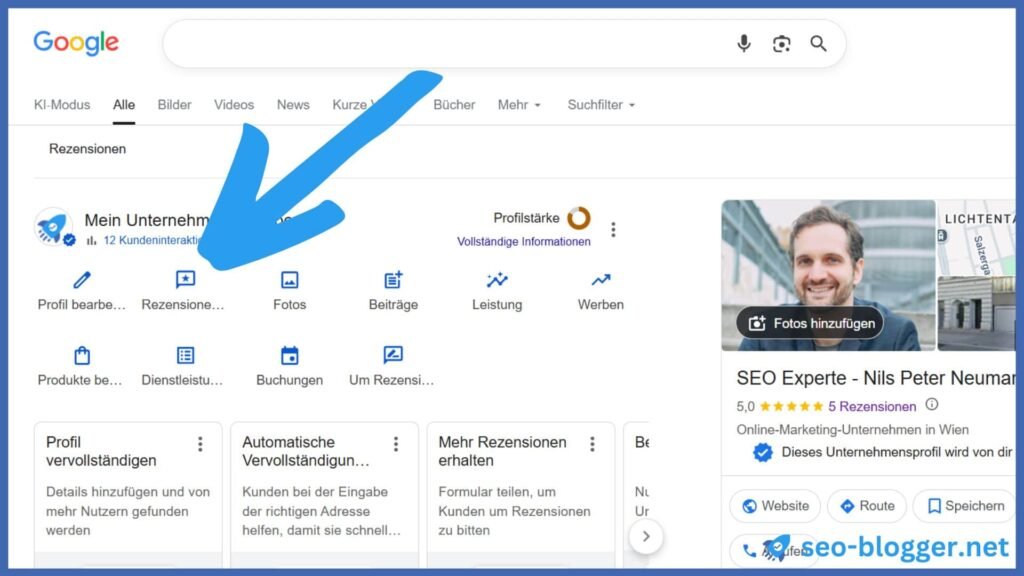Click the Profilstärke progress ring
1024x576 pixels.
579,218
